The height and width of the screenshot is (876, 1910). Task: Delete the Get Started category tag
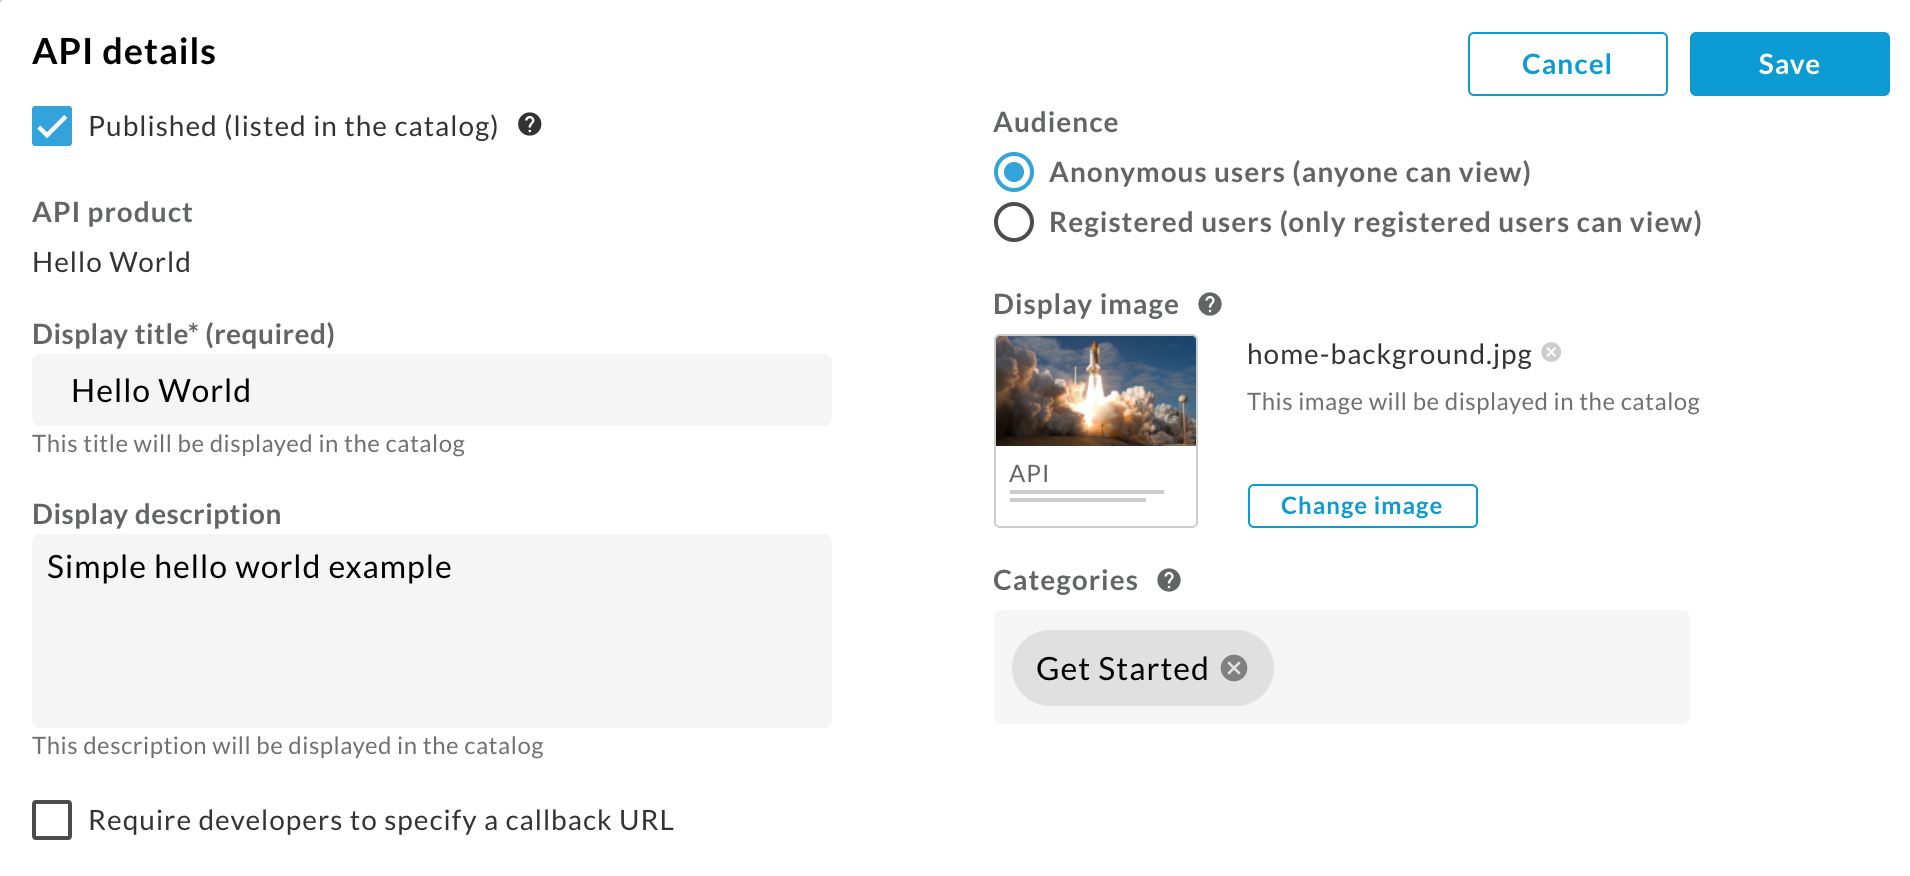(x=1235, y=668)
